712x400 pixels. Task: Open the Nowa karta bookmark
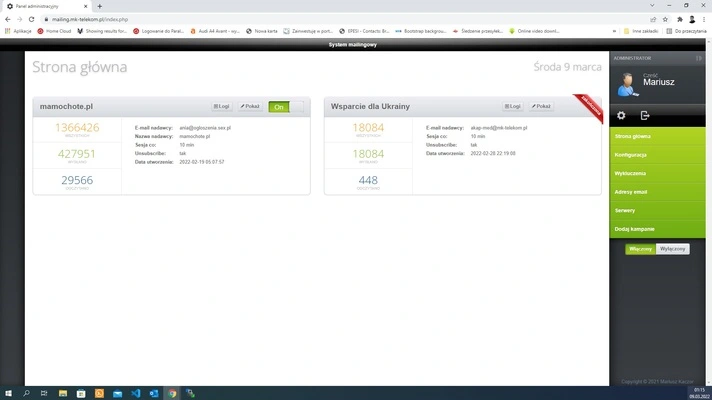tap(262, 31)
